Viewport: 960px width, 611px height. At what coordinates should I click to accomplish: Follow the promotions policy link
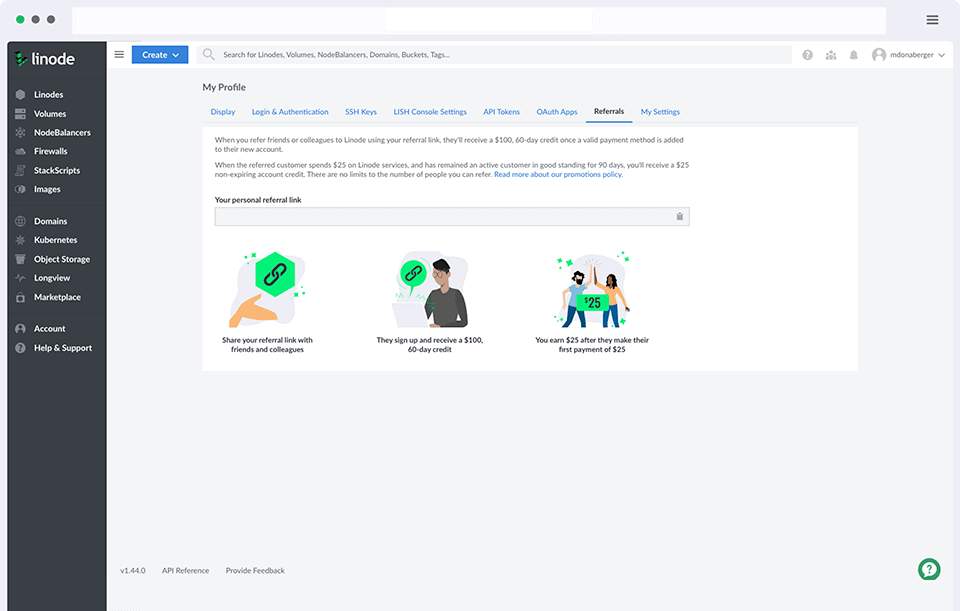(558, 175)
